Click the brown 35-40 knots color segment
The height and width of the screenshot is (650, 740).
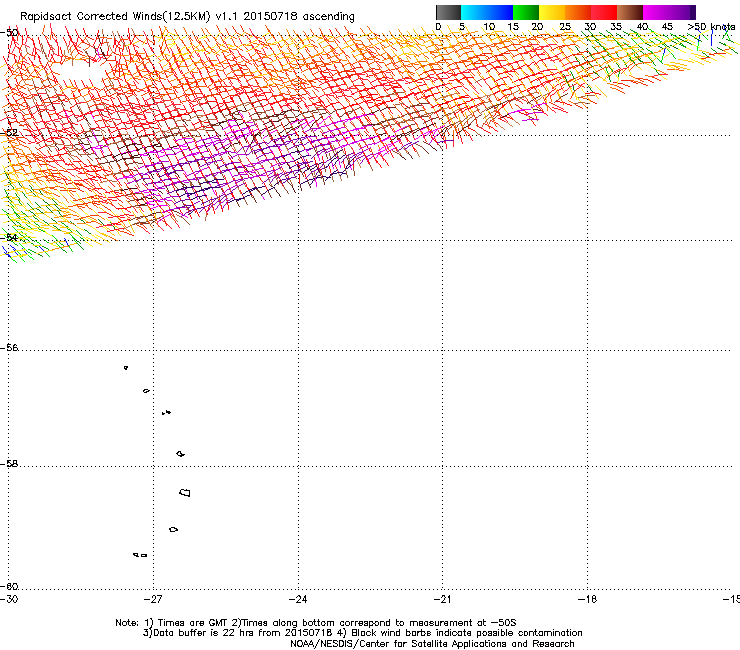[x=630, y=12]
